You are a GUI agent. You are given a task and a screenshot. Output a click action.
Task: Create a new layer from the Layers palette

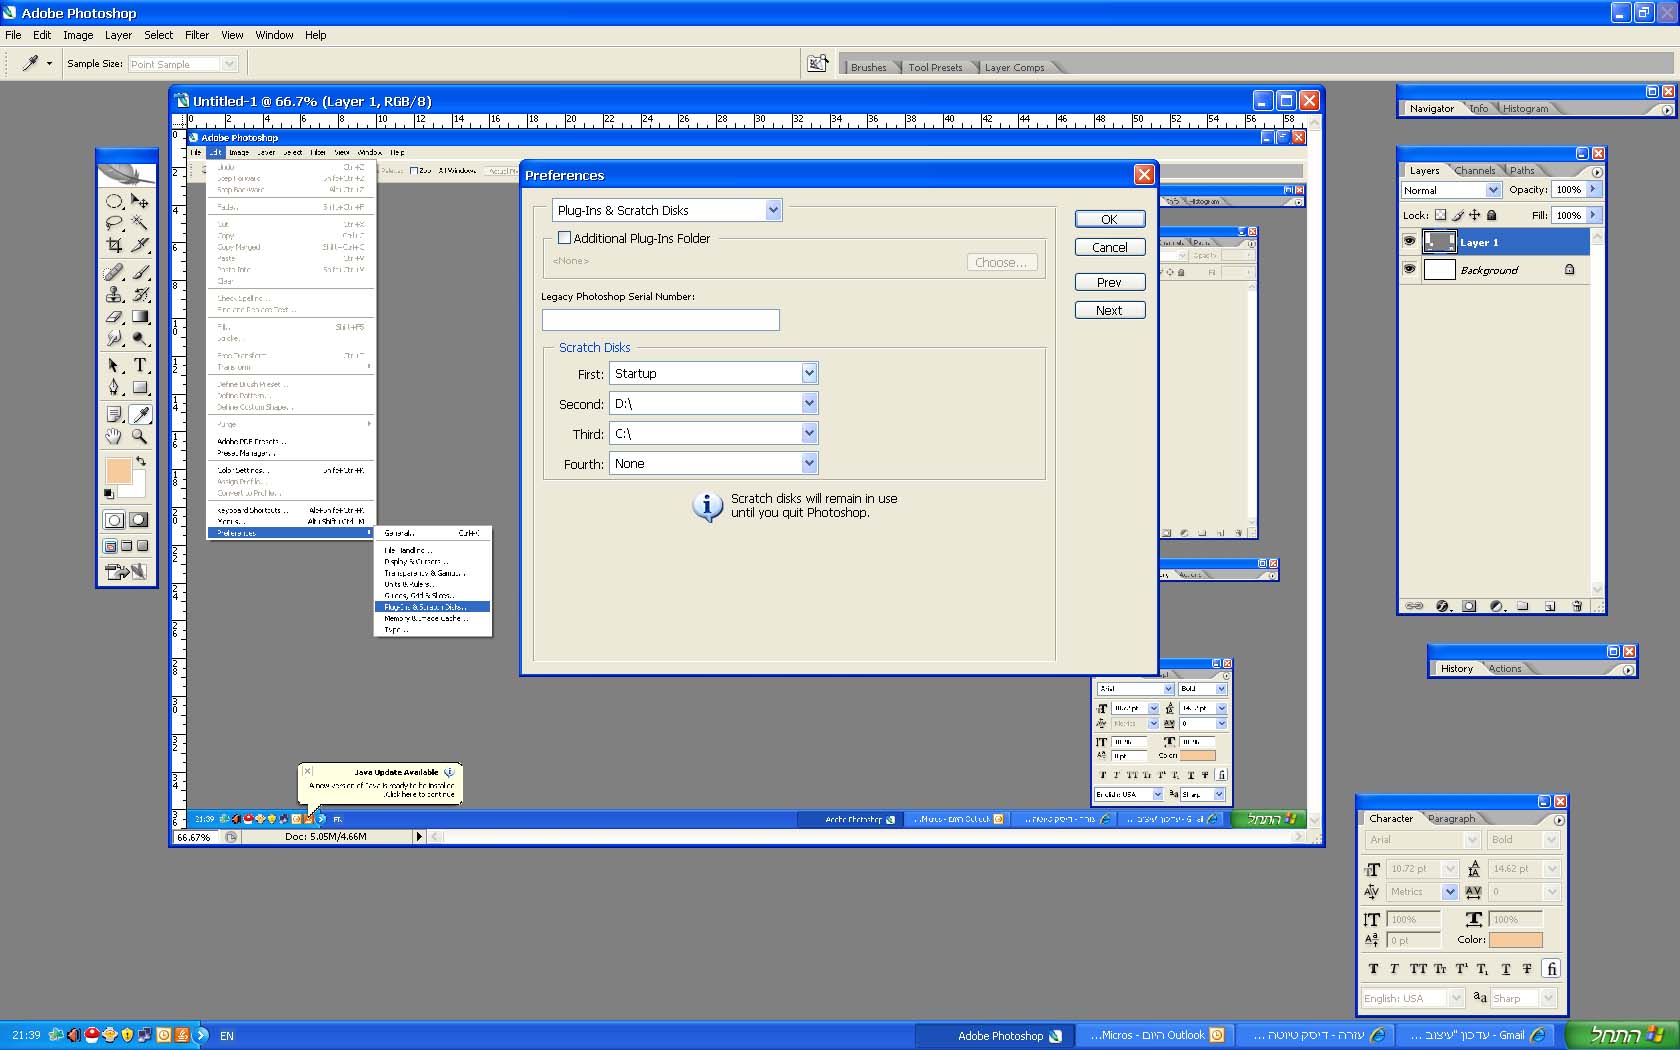pos(1550,606)
